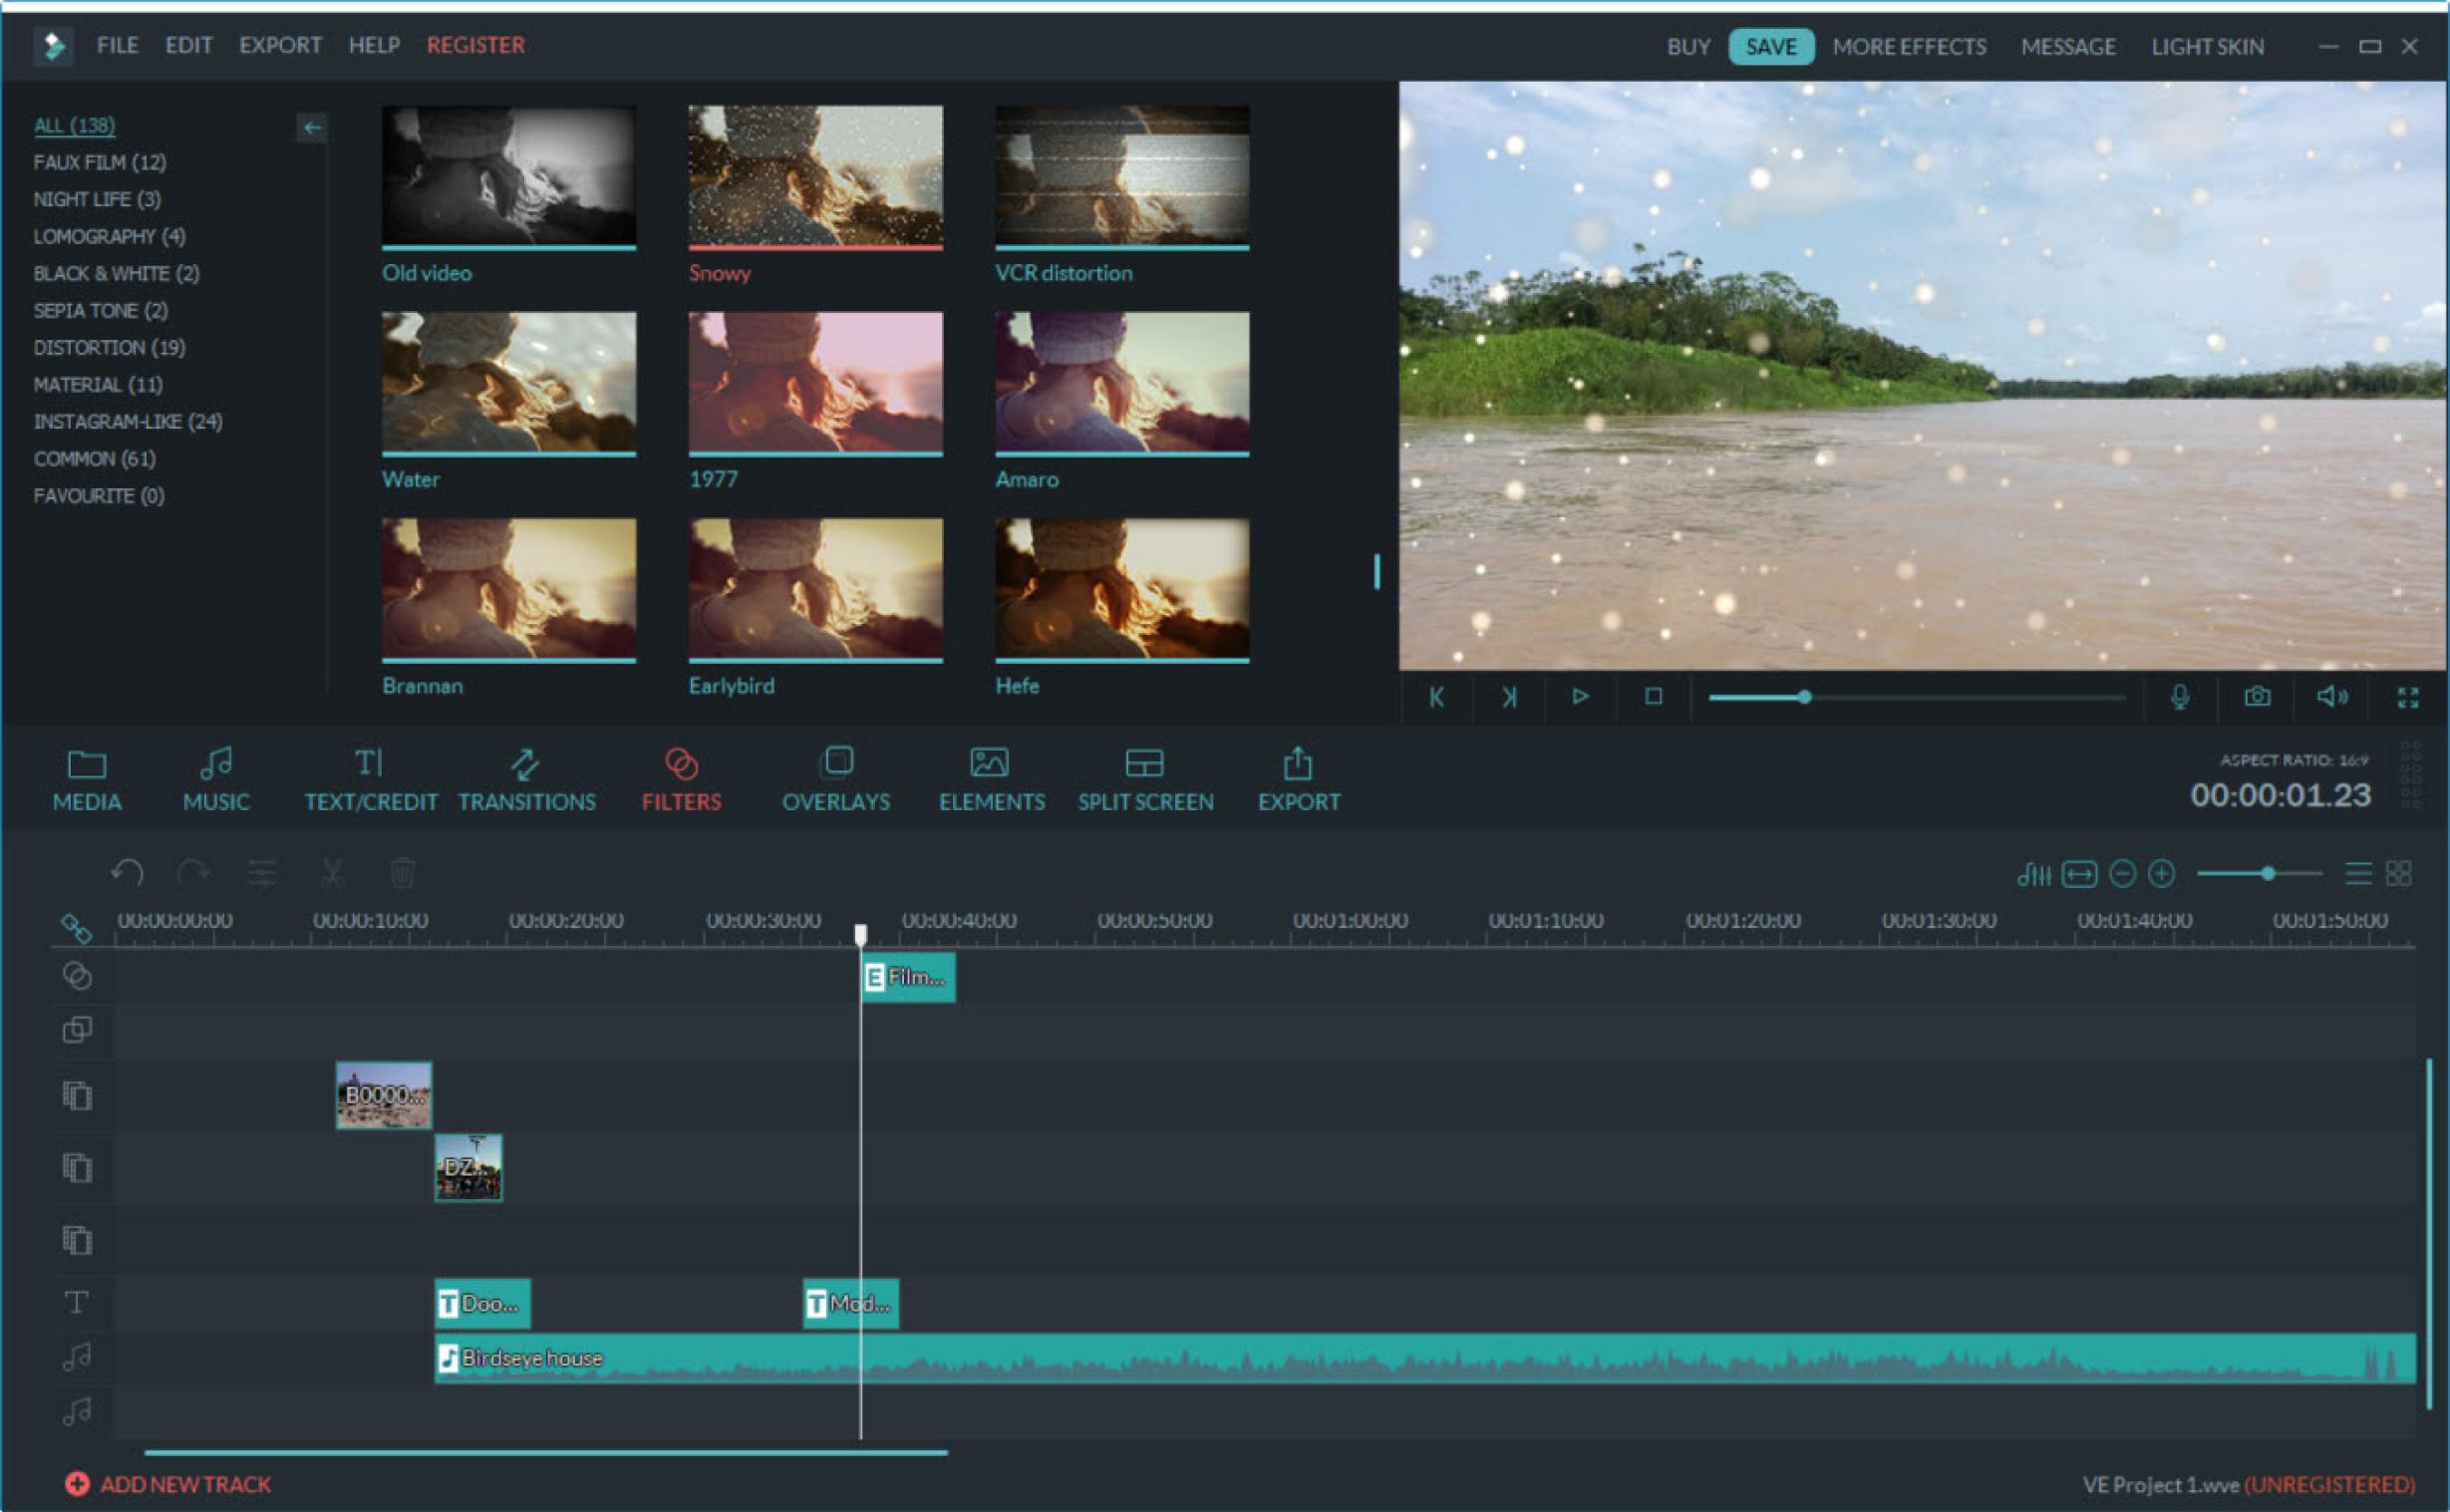Open the OVERLAYS tab
The width and height of the screenshot is (2450, 1512).
coord(836,780)
